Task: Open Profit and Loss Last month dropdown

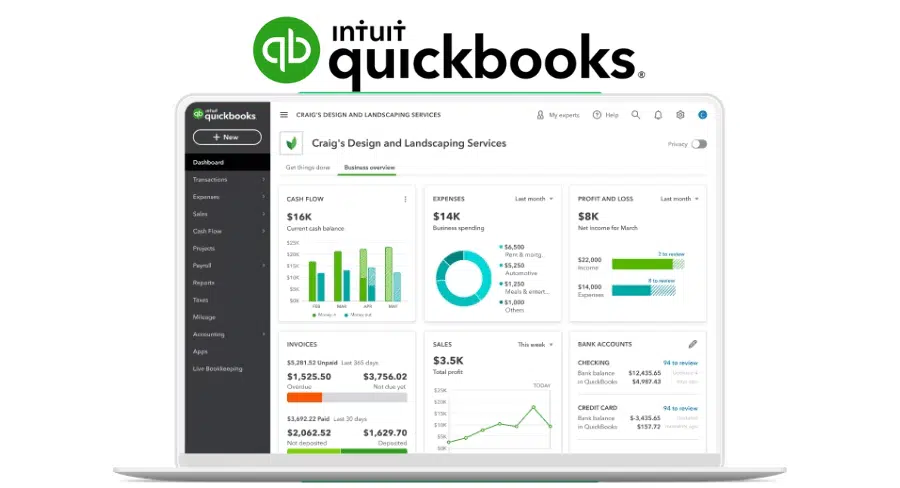Action: (680, 199)
